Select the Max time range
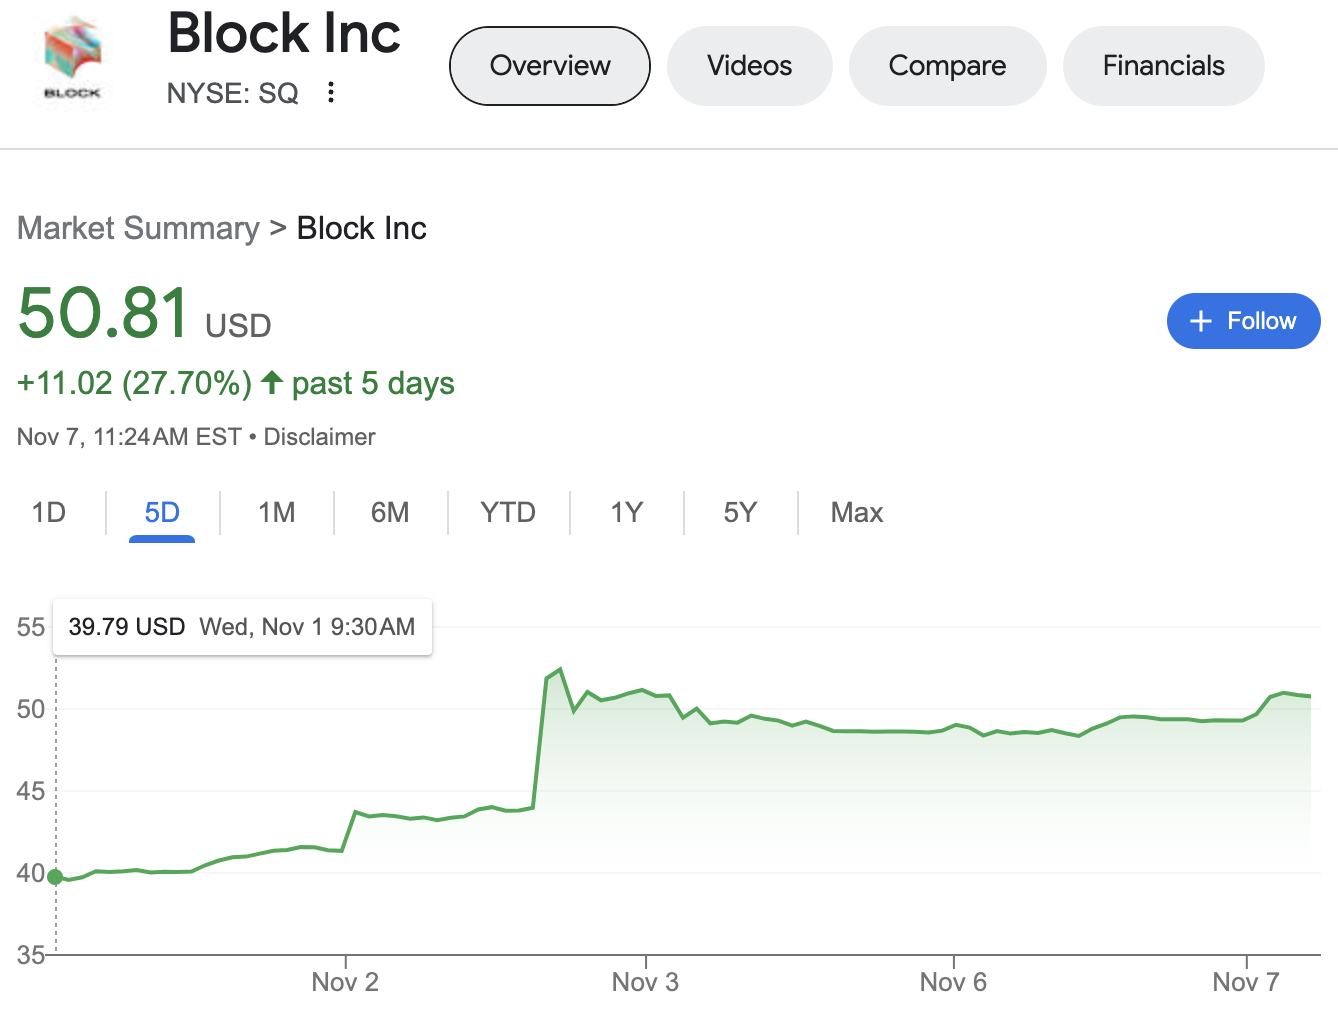The image size is (1338, 1034). click(x=857, y=513)
